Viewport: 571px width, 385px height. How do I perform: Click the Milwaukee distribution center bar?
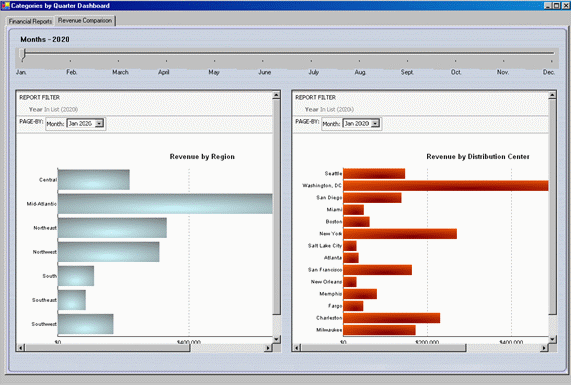point(379,330)
